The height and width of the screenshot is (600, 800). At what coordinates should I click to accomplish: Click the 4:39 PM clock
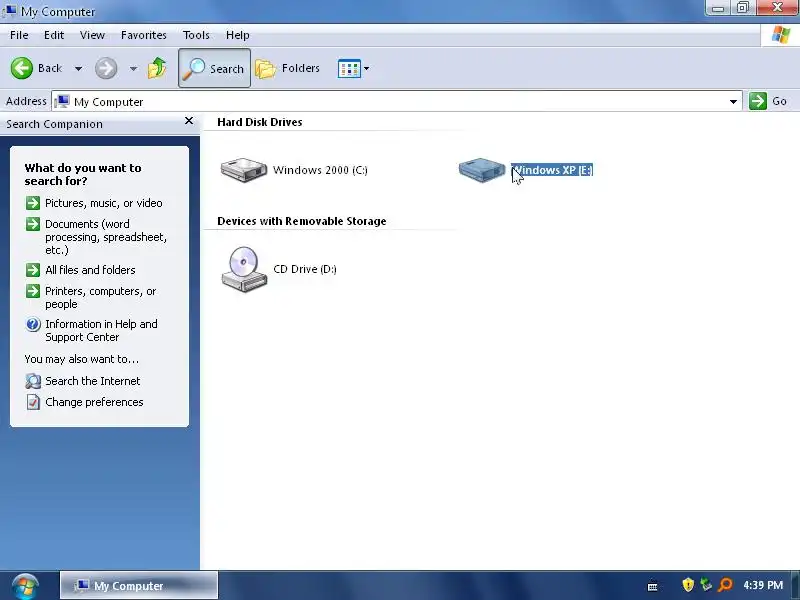pos(763,585)
